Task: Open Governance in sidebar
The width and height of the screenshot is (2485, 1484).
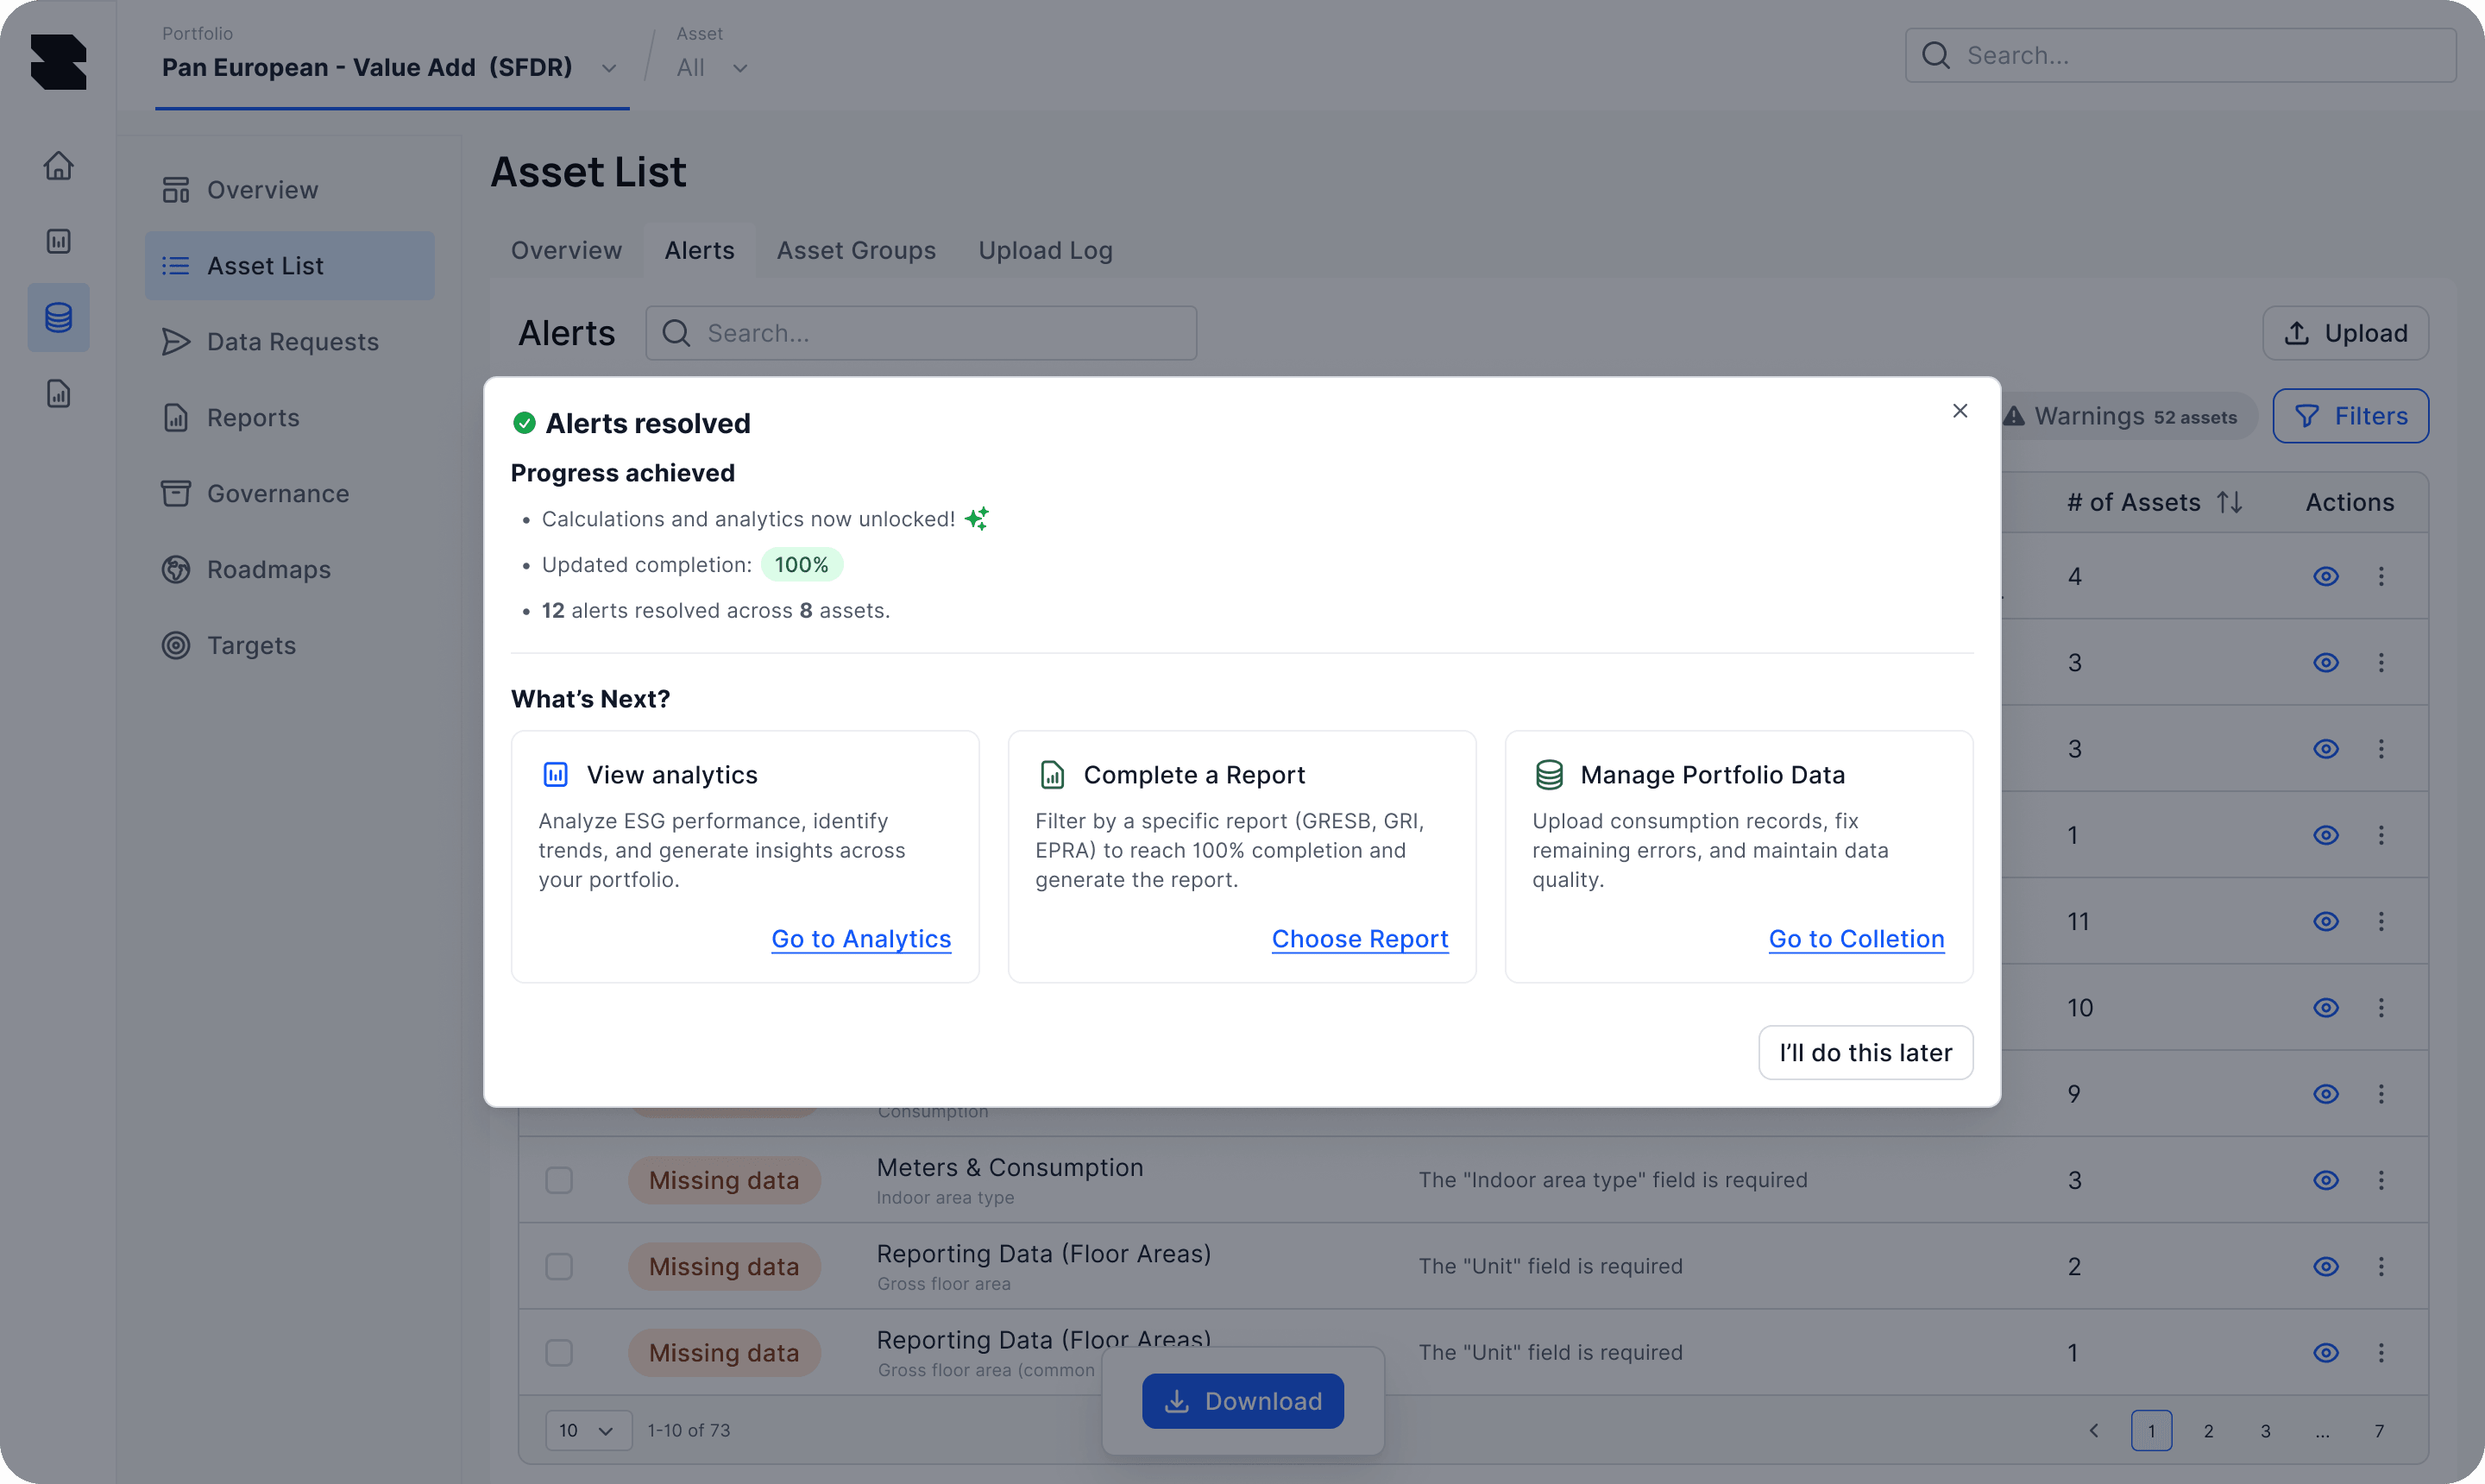Action: pos(290,493)
